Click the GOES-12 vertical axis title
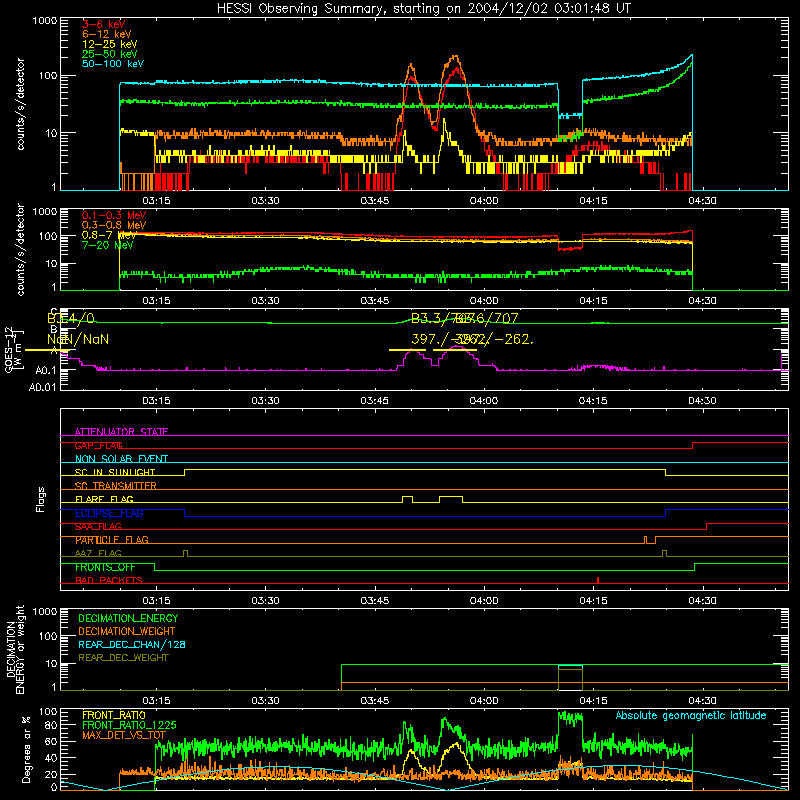 pos(13,350)
